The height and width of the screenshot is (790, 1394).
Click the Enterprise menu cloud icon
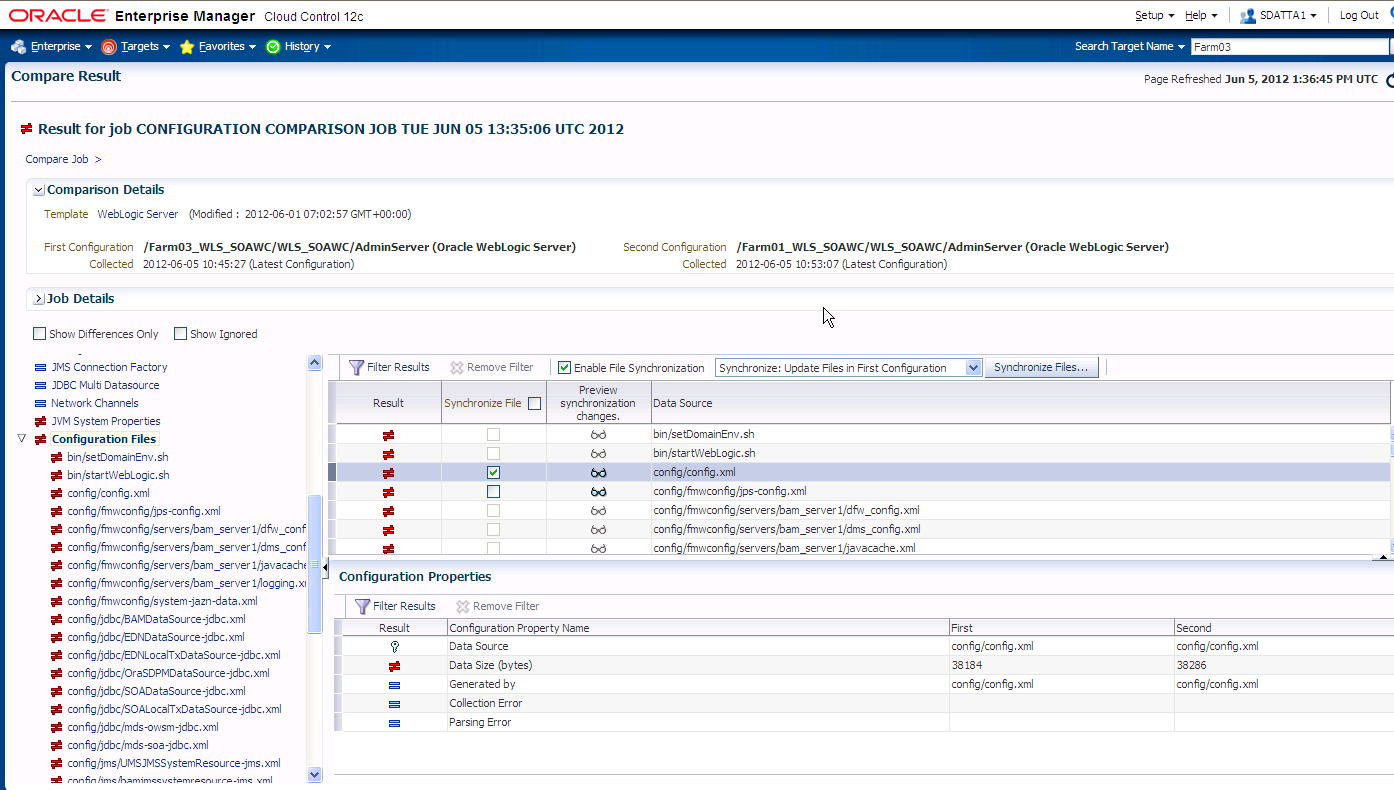pyautogui.click(x=19, y=46)
